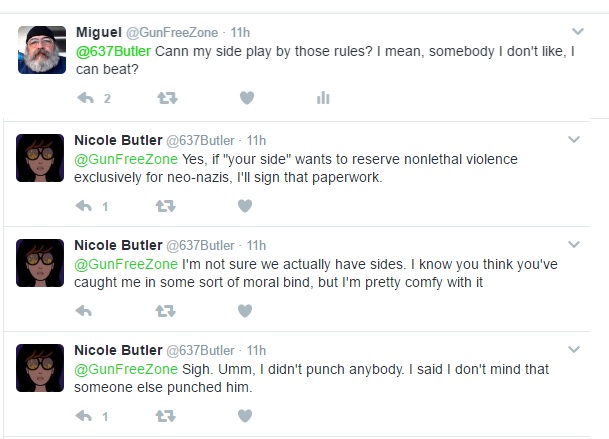Reply to the 'nonlethal violence' tweet
The height and width of the screenshot is (439, 609).
click(84, 206)
